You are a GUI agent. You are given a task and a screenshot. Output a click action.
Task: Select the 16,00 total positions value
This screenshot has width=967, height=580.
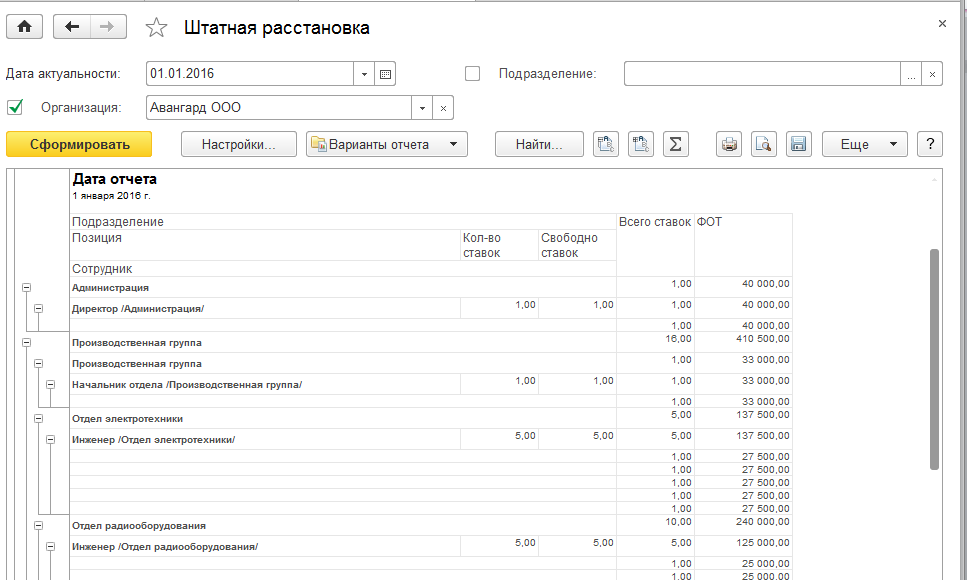(678, 339)
